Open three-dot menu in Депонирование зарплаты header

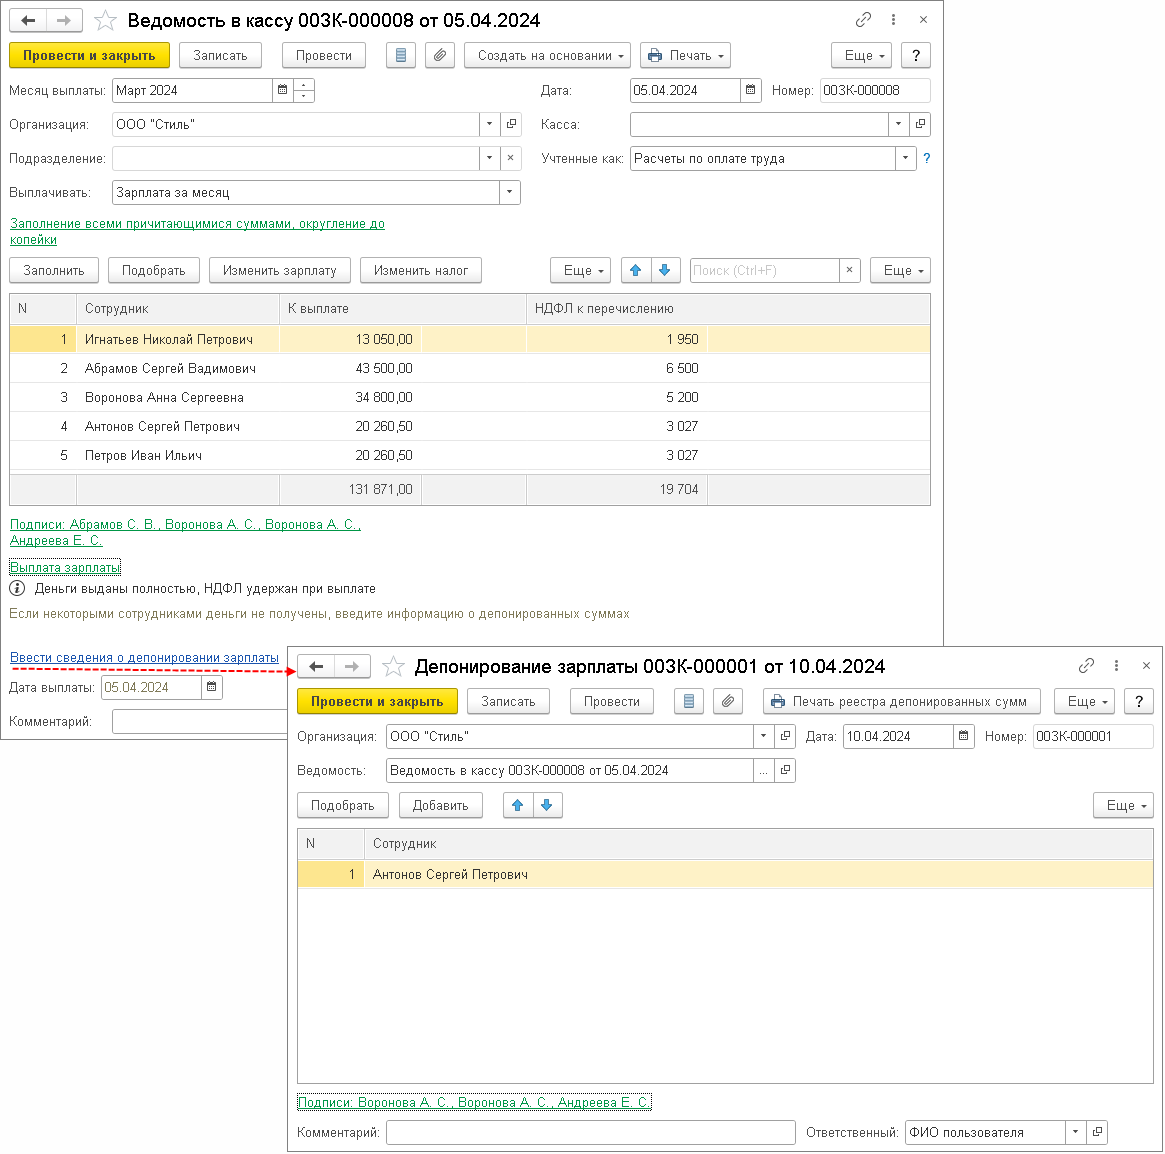(x=1116, y=666)
